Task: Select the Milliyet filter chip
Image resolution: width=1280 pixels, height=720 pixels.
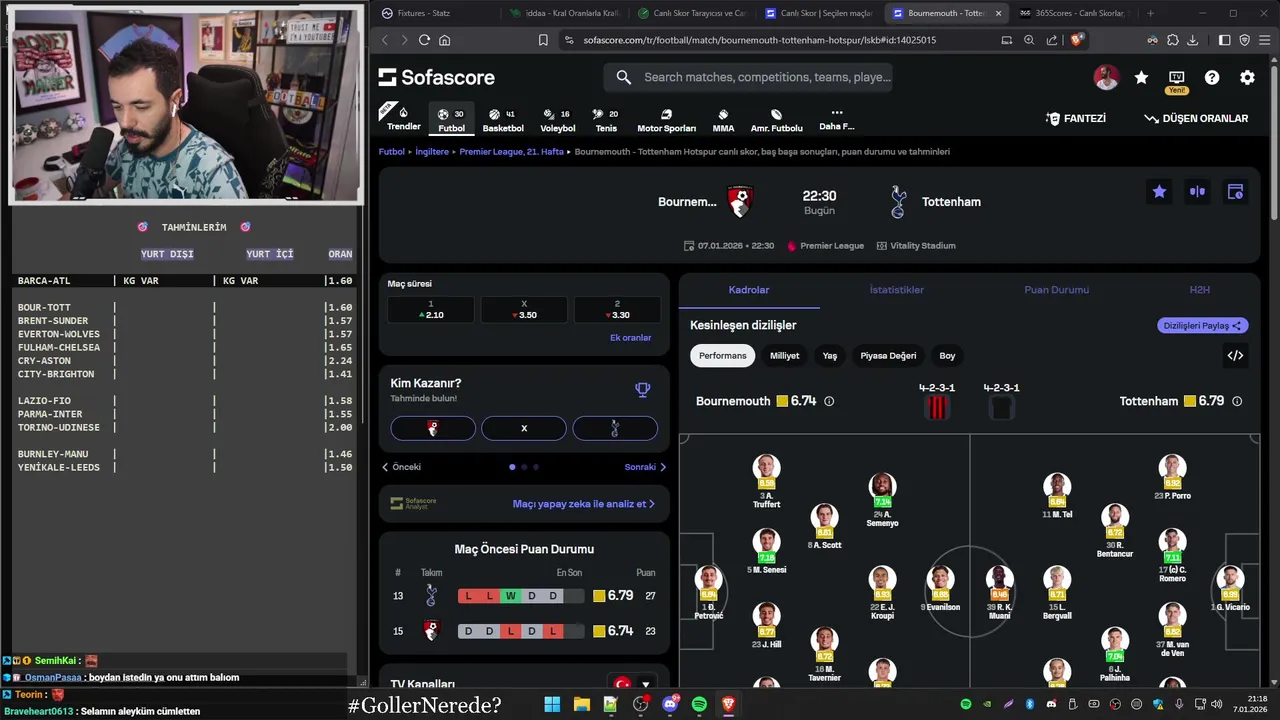Action: click(784, 355)
